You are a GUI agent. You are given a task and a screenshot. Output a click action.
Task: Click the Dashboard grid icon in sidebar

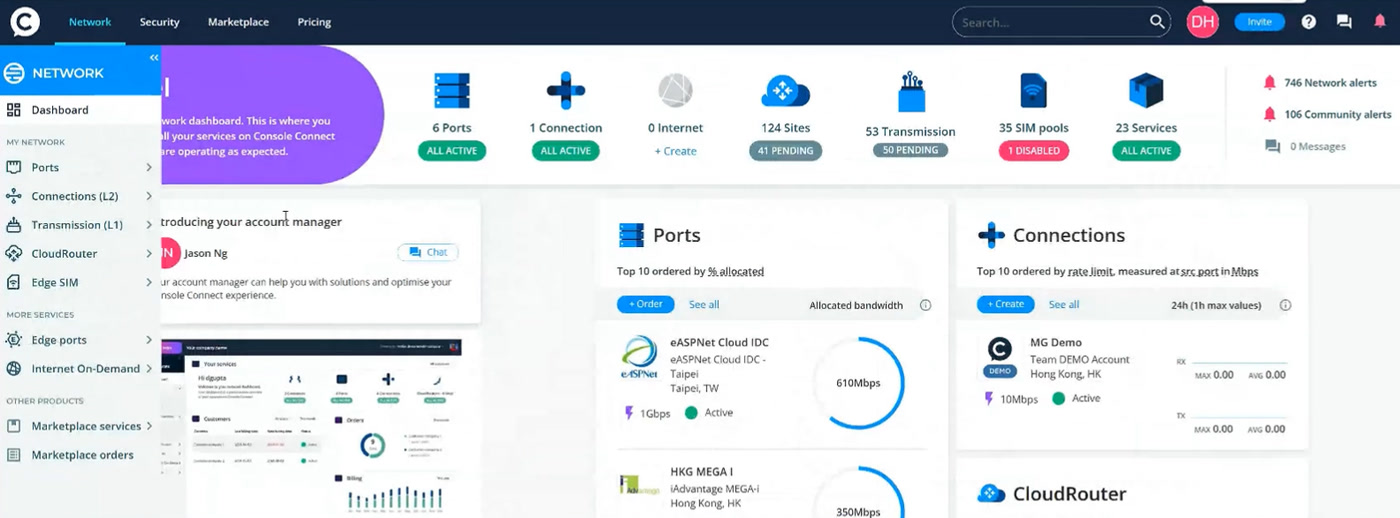coord(14,110)
